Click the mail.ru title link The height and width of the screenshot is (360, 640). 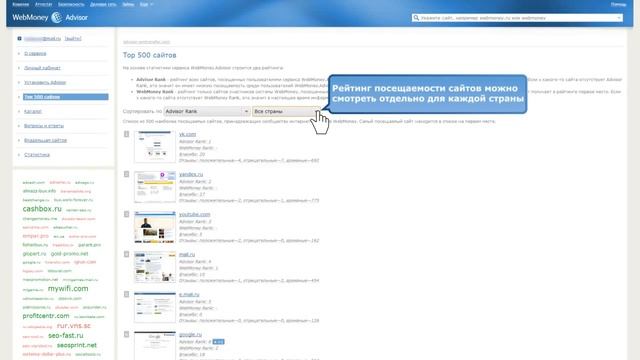[x=187, y=254]
